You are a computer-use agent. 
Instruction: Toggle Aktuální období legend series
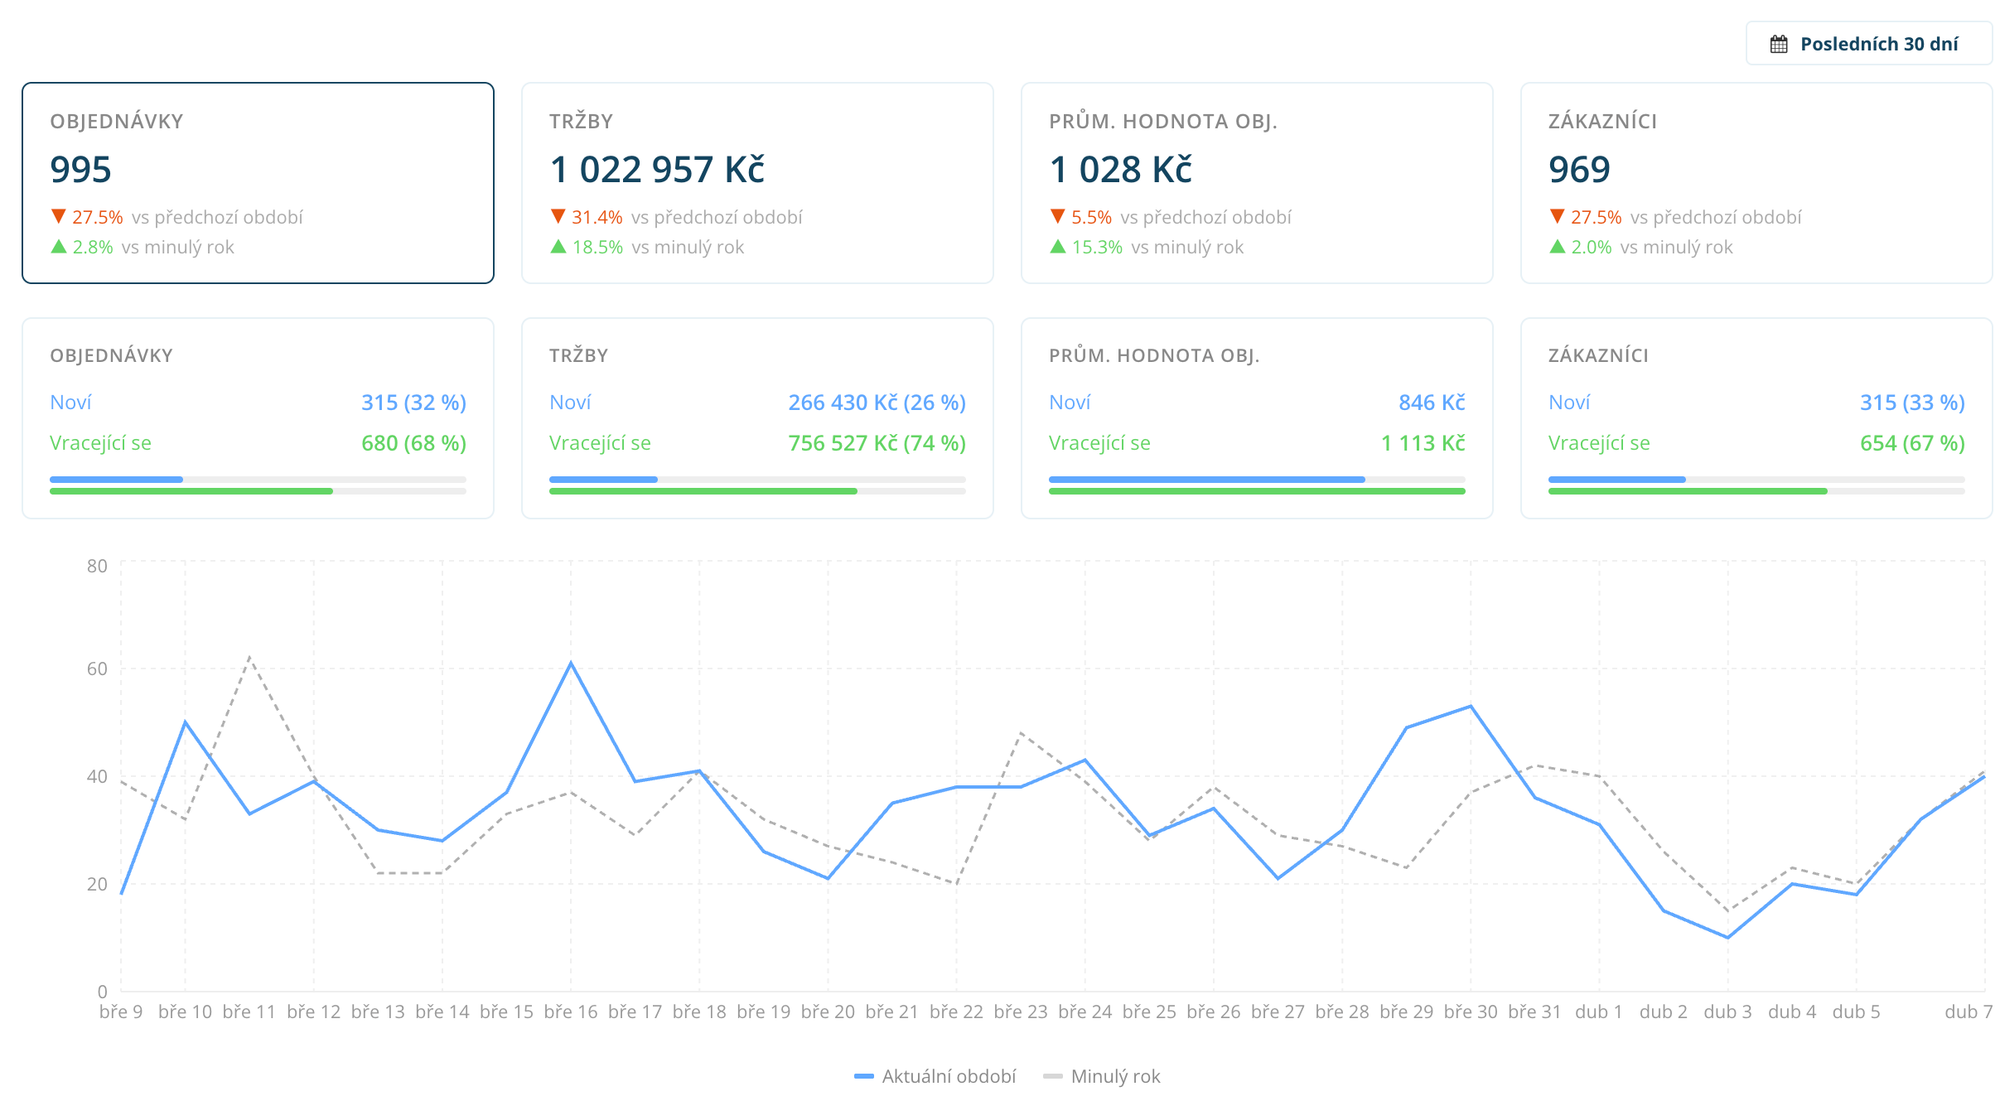936,1077
